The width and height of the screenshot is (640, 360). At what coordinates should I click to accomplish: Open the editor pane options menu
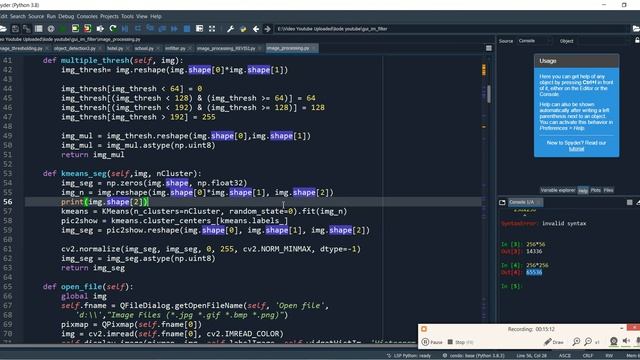pos(489,48)
